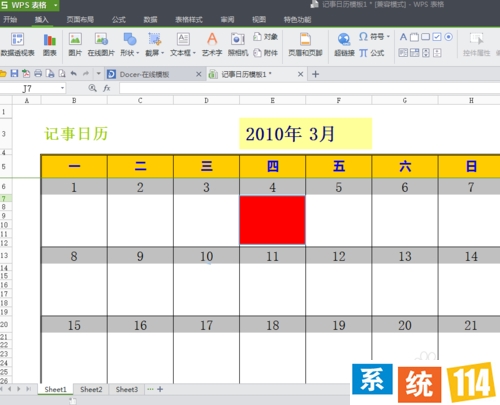Select the yellow 2010年 3月 date cell
Screen dimensions: 500x405
point(305,133)
